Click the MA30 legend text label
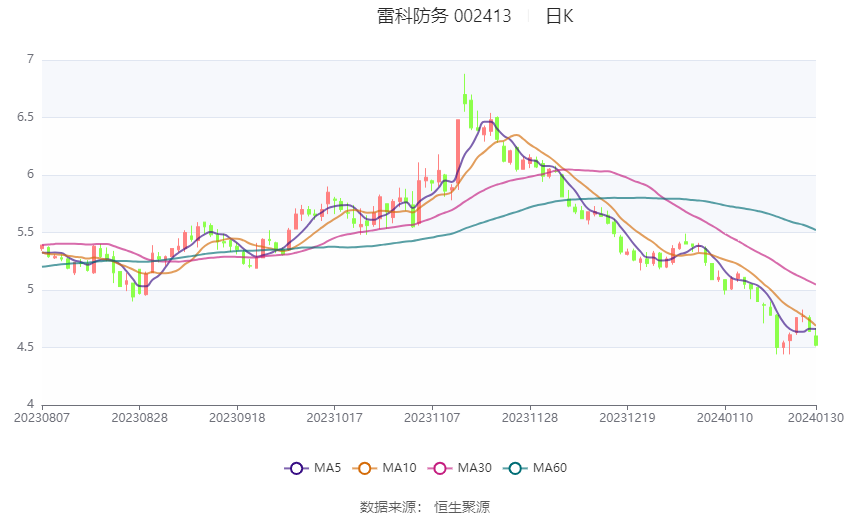850x517 pixels. click(474, 468)
